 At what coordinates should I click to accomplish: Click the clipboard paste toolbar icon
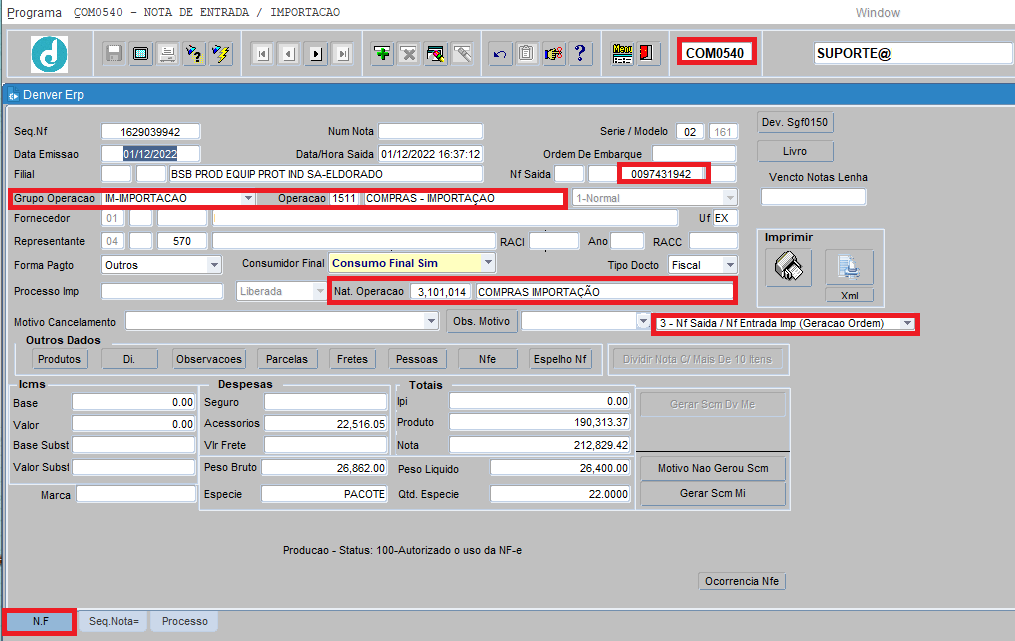[526, 54]
